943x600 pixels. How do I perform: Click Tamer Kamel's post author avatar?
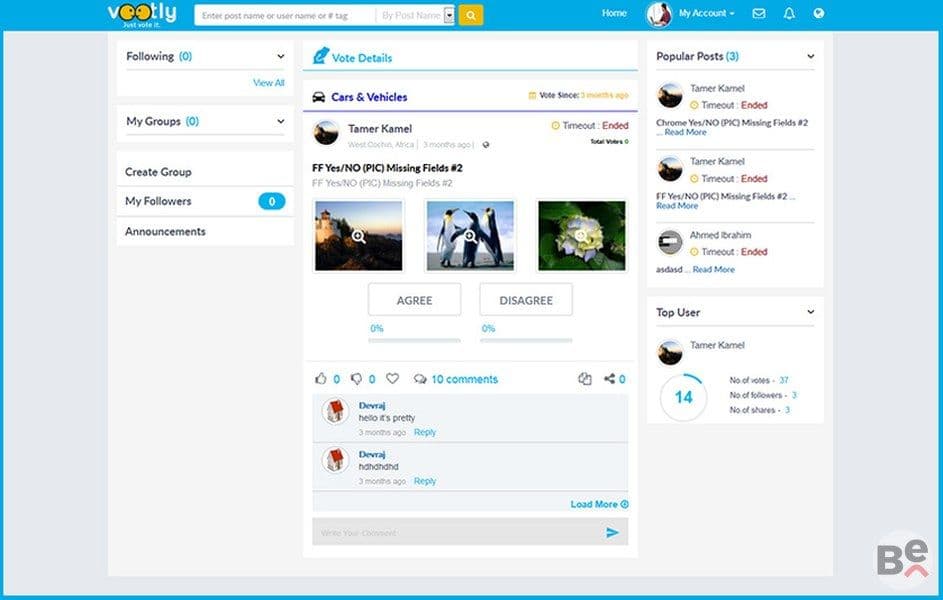pos(326,133)
